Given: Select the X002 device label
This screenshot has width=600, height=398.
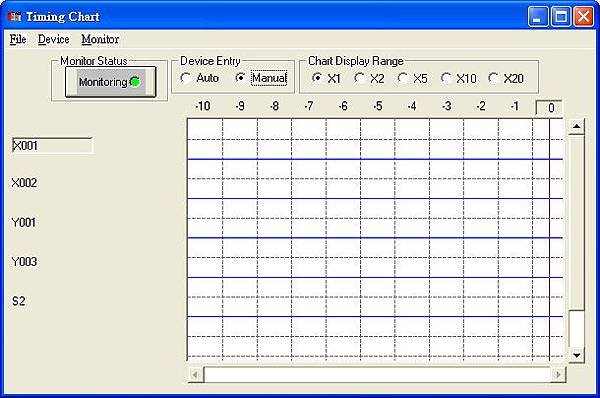Looking at the screenshot, I should point(24,183).
